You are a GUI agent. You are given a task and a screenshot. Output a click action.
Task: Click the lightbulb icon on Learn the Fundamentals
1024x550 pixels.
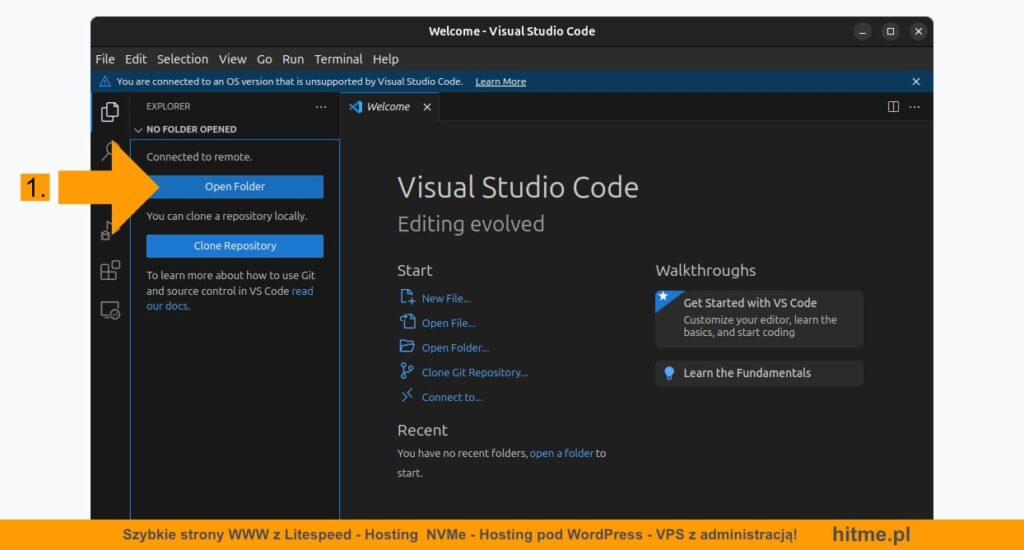[669, 373]
